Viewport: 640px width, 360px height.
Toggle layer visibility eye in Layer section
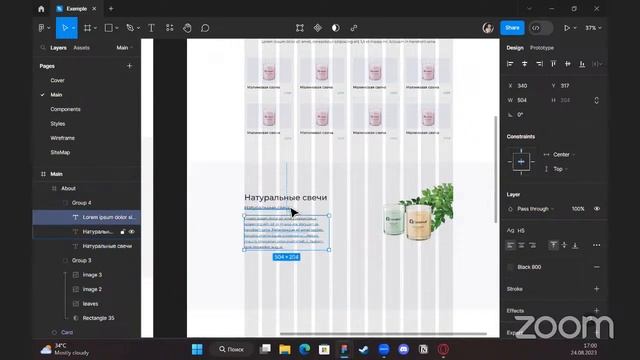(x=596, y=209)
